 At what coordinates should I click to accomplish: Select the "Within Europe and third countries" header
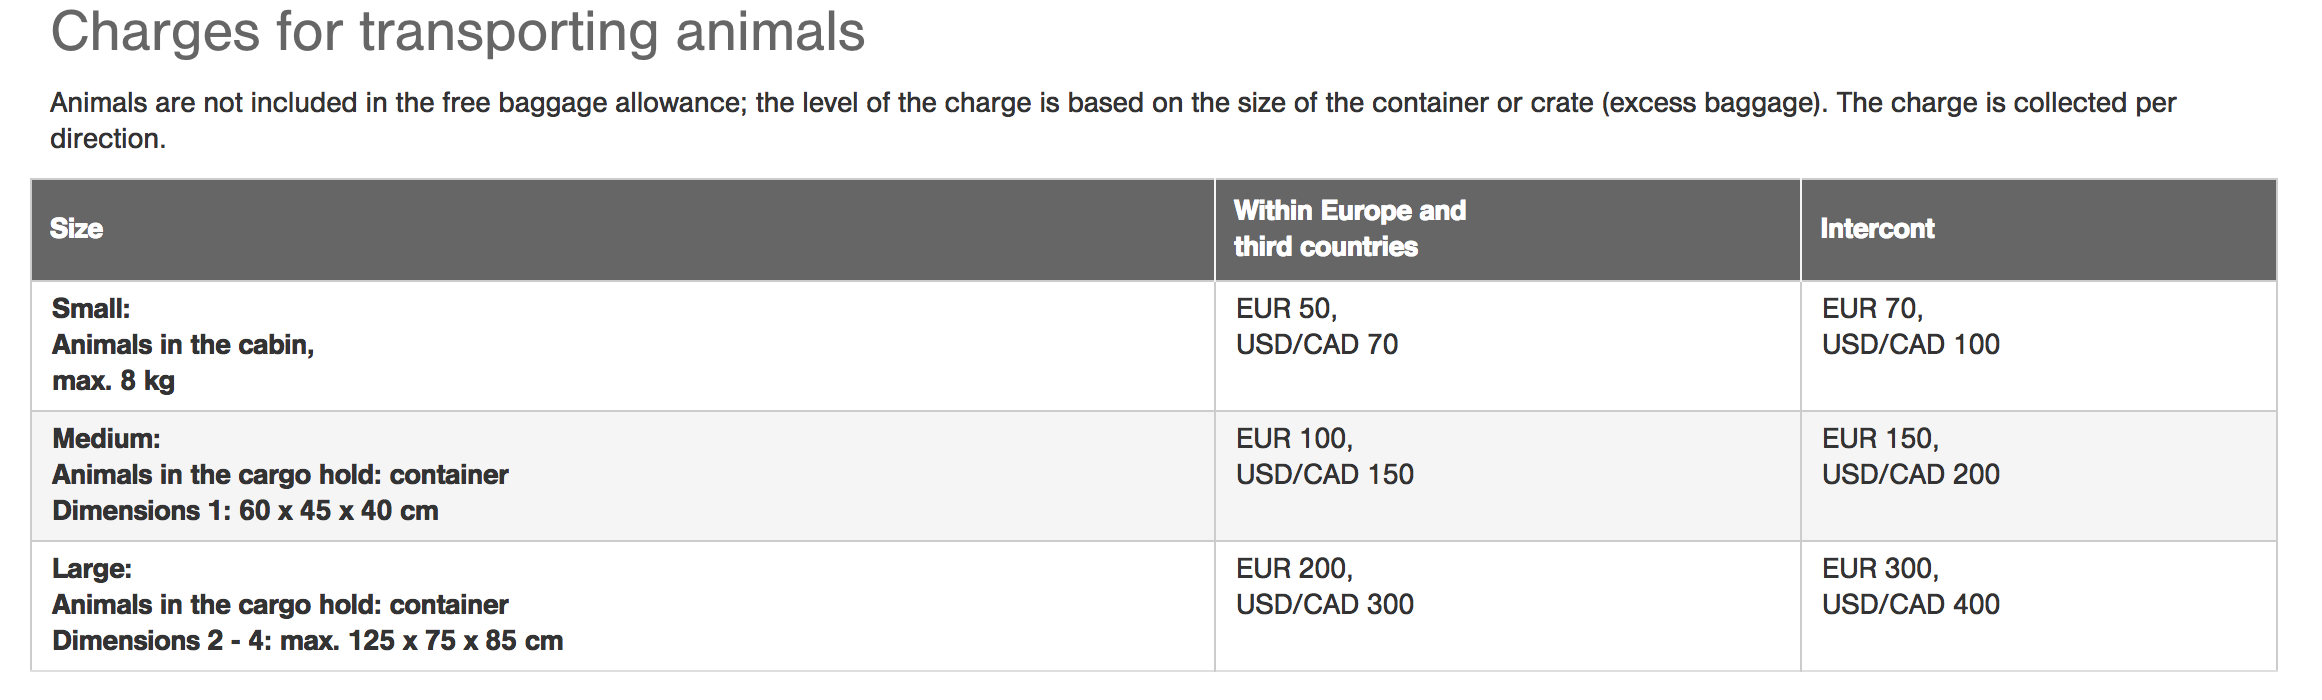tap(1349, 229)
